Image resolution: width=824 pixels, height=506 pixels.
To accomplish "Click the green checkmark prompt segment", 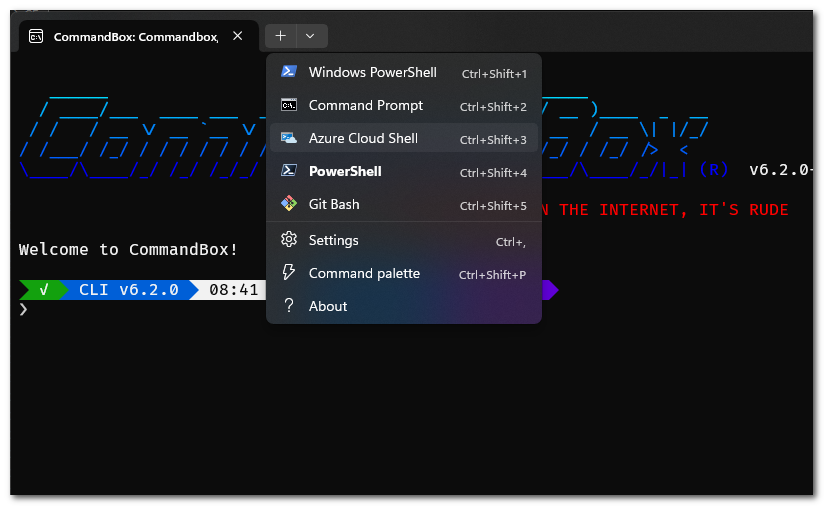I will pyautogui.click(x=44, y=290).
